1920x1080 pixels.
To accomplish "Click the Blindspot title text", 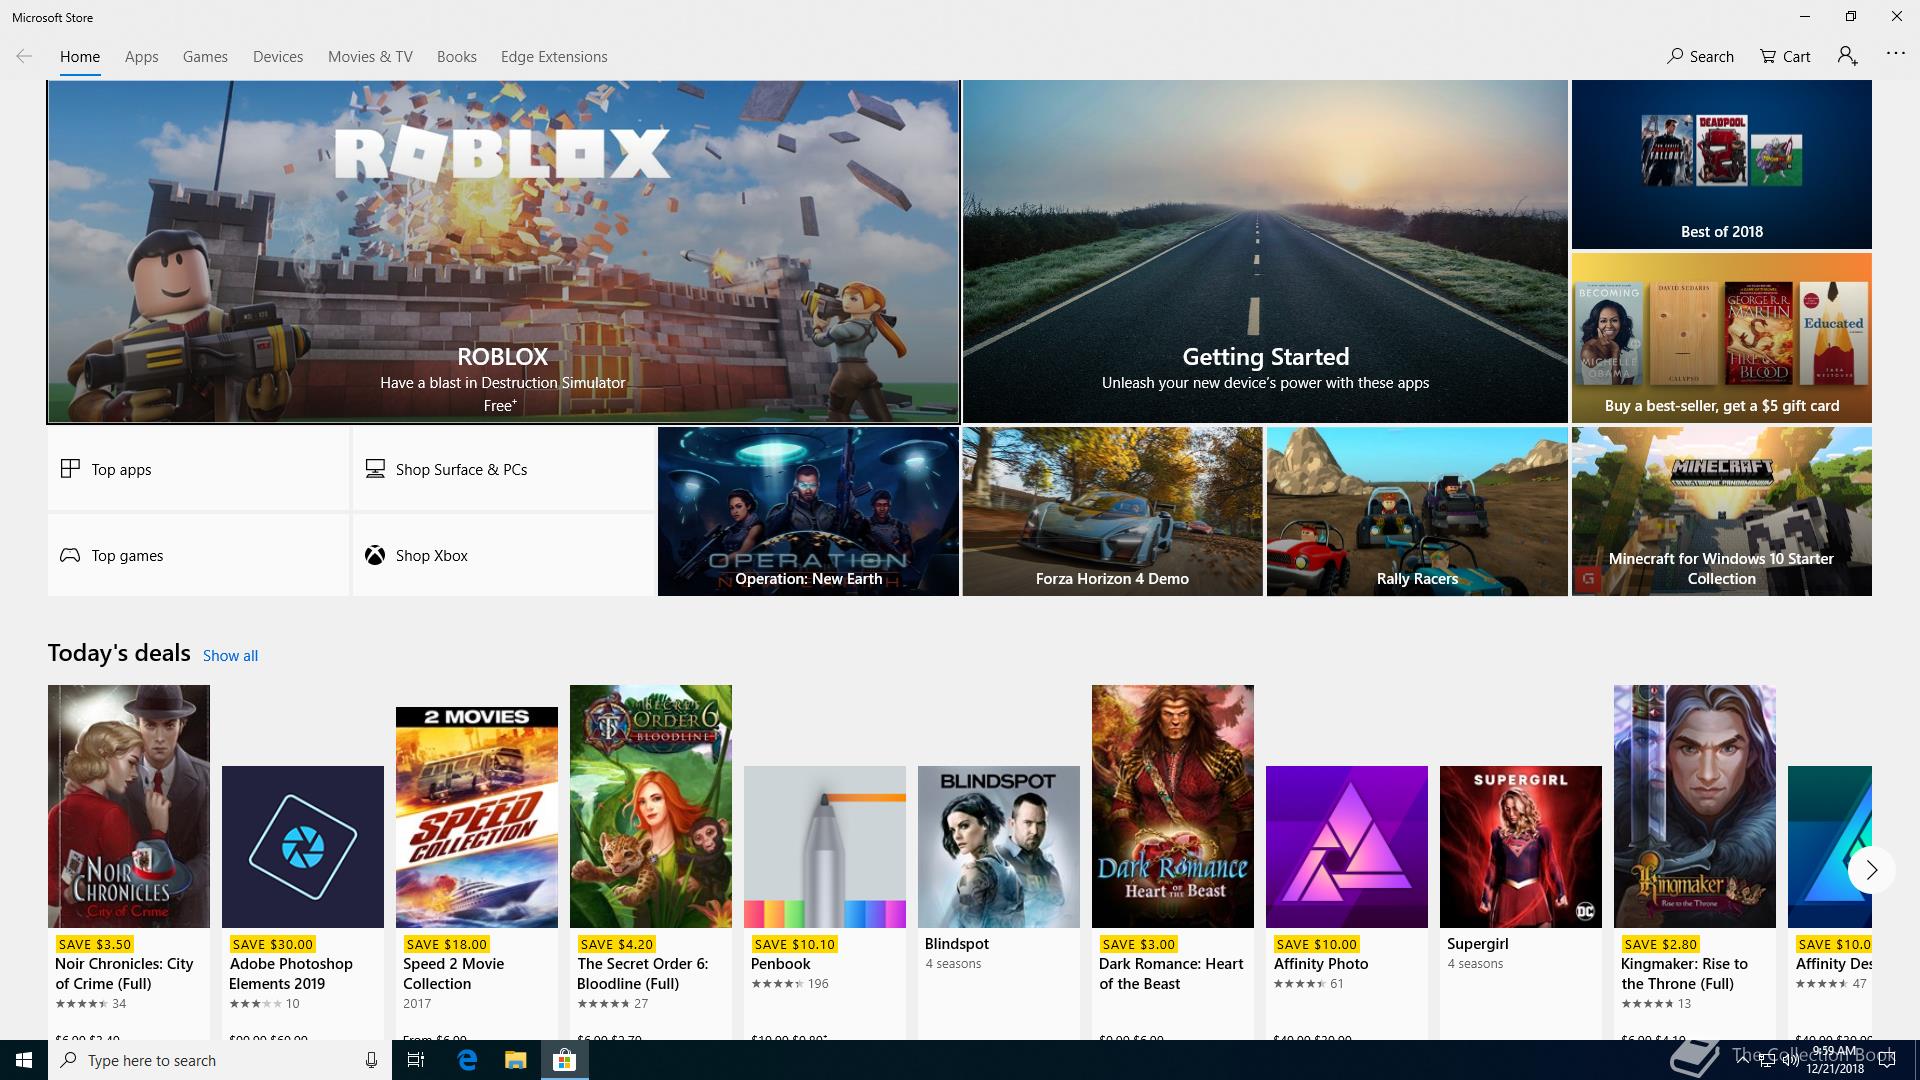I will [956, 944].
